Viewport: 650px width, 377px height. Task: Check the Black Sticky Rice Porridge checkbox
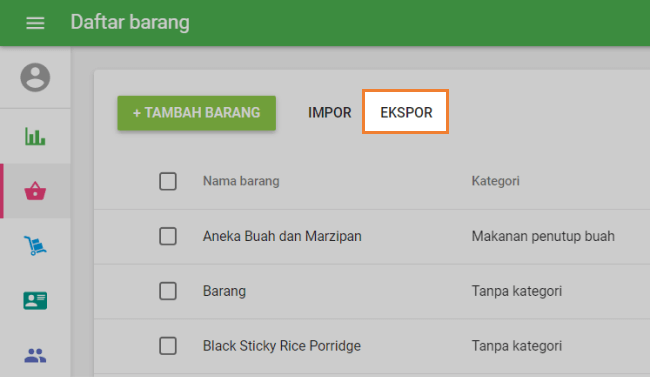tap(168, 345)
